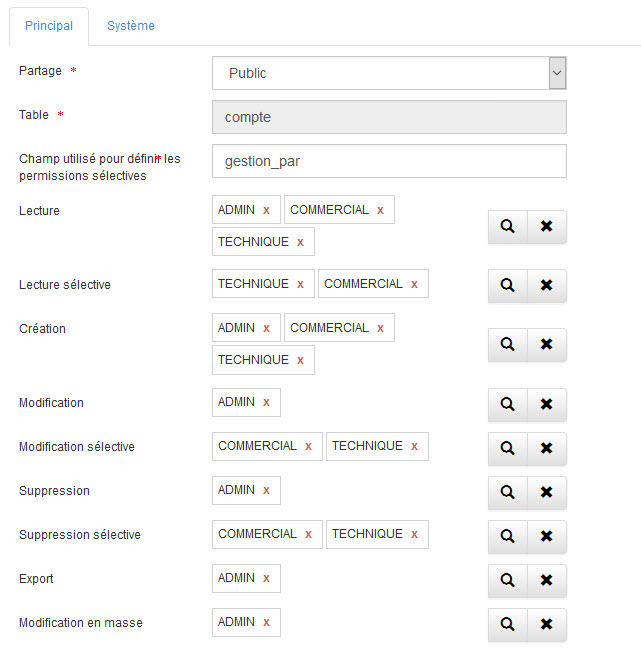
Task: Remove TECHNIQUE from Suppression sélective
Action: [414, 534]
